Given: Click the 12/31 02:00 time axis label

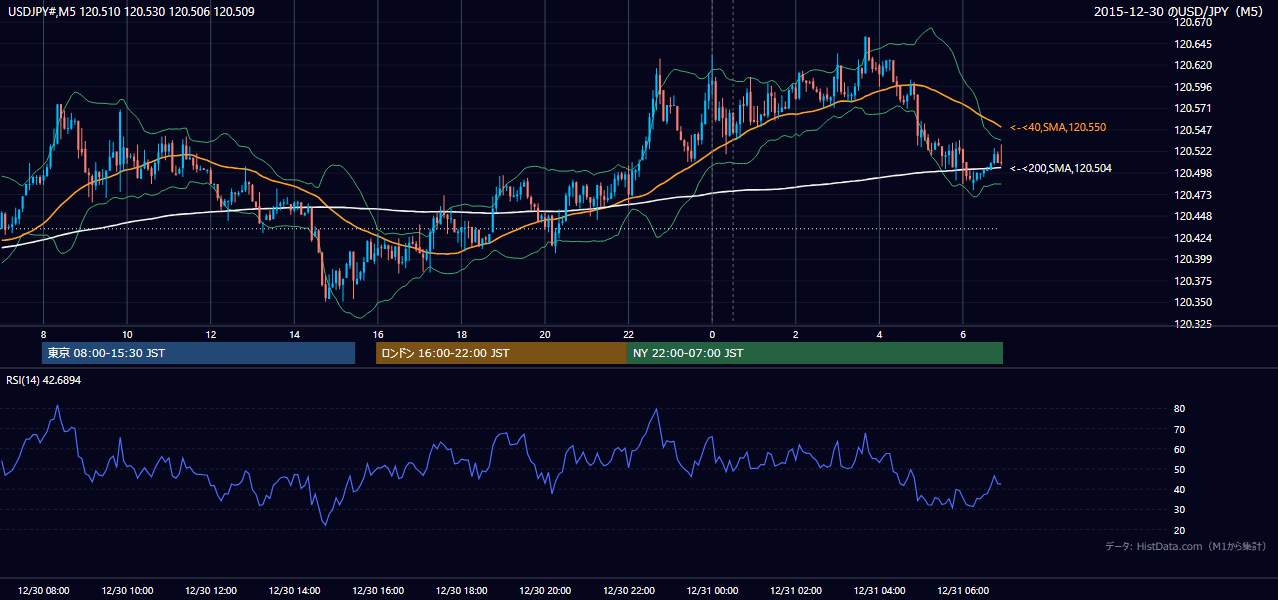Looking at the screenshot, I should point(795,591).
